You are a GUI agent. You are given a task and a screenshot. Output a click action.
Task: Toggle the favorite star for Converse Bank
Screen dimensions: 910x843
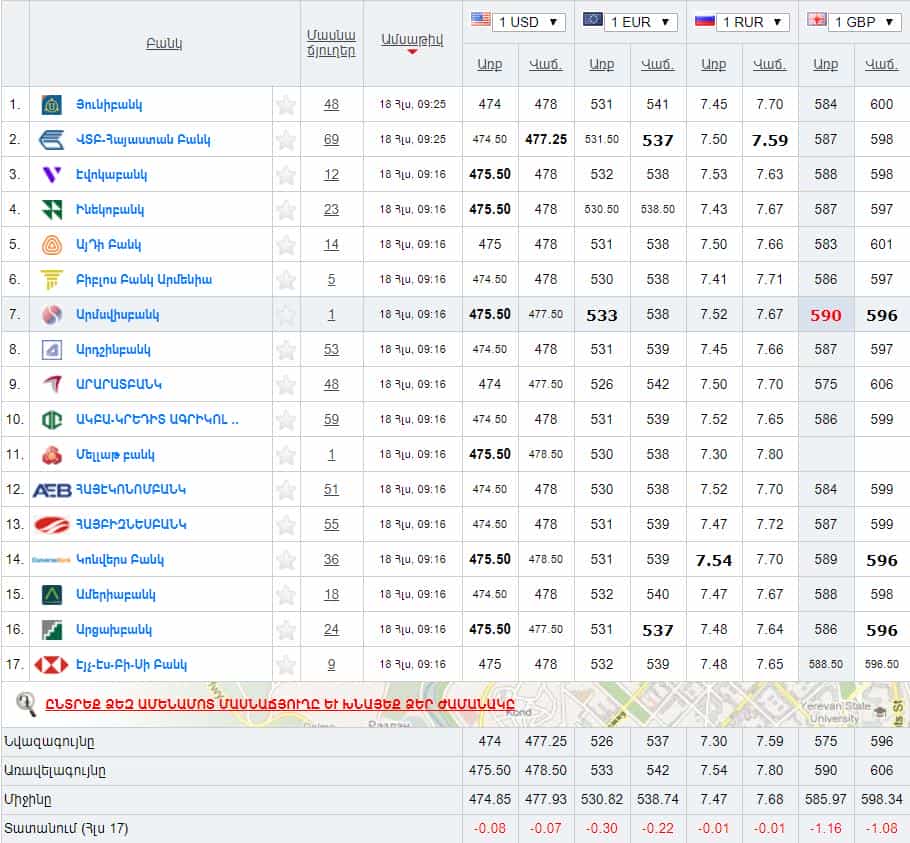[x=286, y=560]
